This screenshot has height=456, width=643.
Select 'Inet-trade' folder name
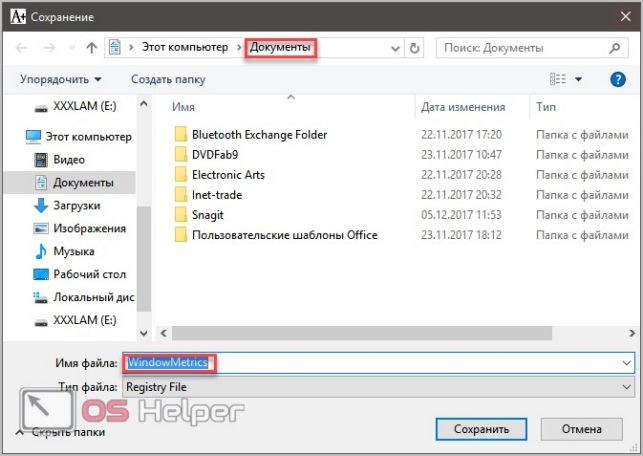click(x=217, y=195)
